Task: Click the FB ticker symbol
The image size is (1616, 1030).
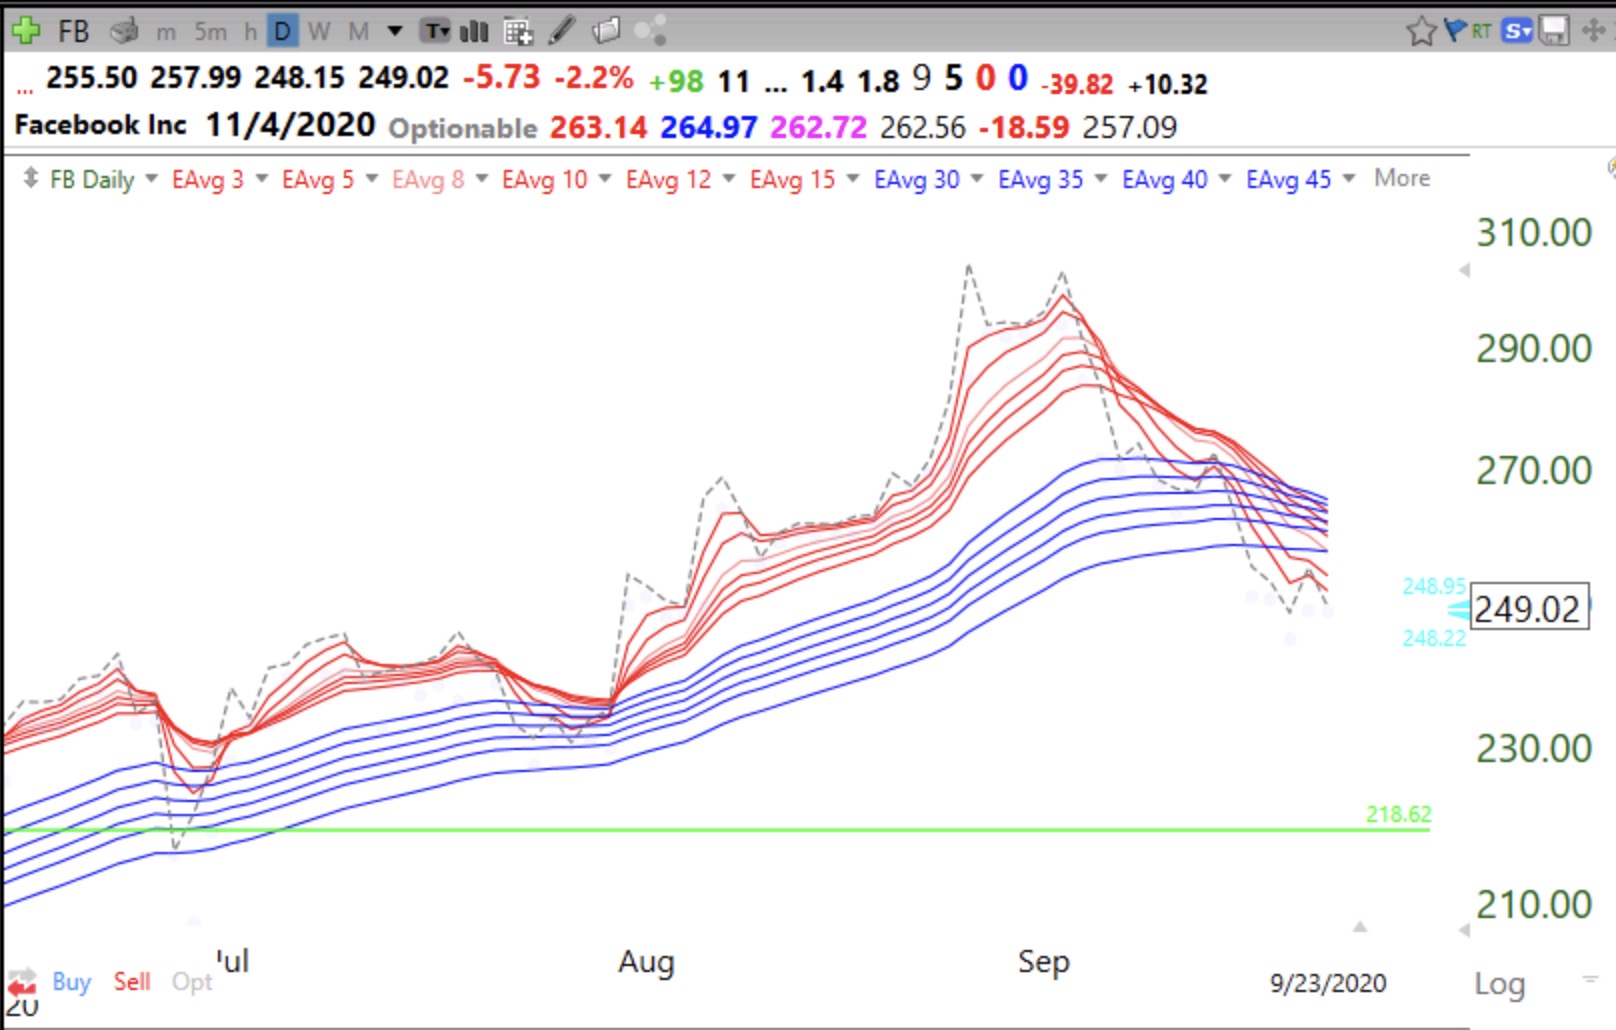Action: (x=73, y=31)
